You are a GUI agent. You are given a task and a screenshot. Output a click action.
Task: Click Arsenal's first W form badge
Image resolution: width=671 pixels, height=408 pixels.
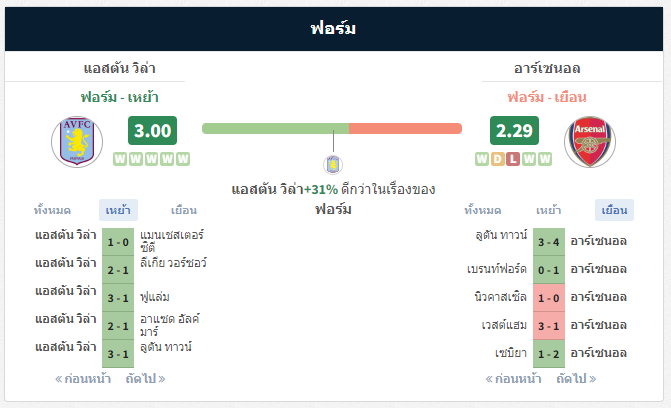point(482,159)
